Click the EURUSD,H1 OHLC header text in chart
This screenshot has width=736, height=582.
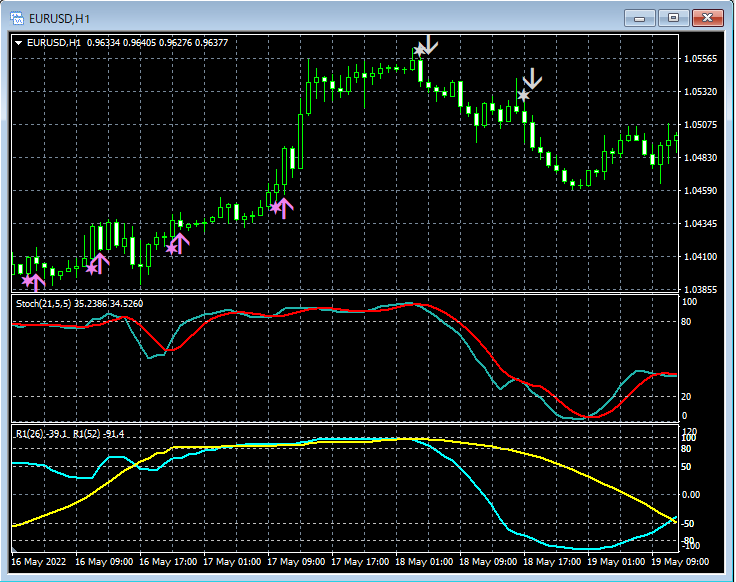[x=127, y=43]
